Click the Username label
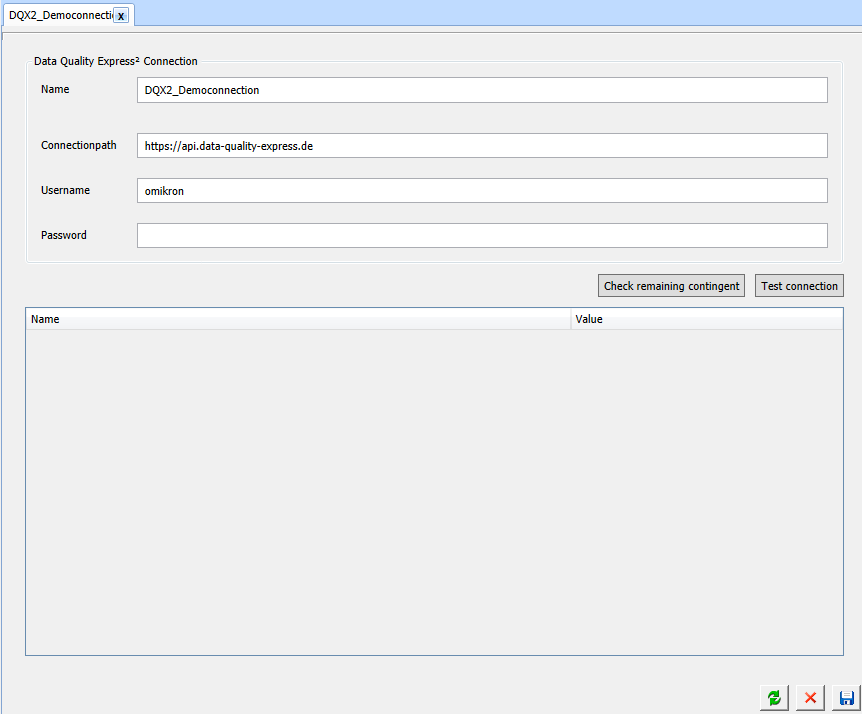This screenshot has width=862, height=714. (65, 190)
